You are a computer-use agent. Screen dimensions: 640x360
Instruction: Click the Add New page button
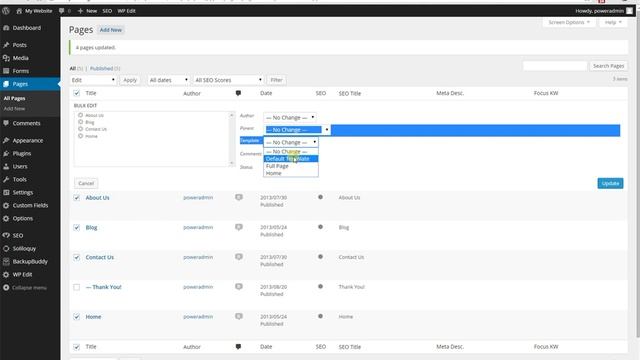[111, 30]
